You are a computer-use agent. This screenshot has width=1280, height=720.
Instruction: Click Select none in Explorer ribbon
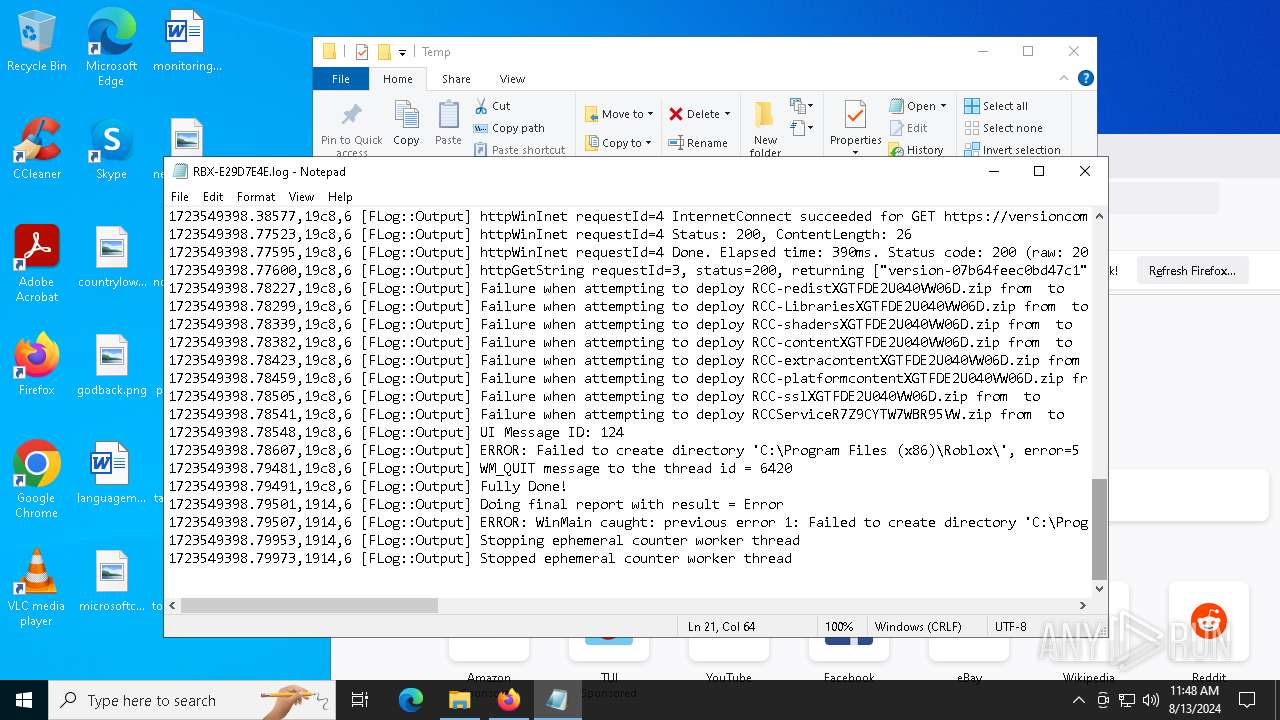tap(1003, 128)
